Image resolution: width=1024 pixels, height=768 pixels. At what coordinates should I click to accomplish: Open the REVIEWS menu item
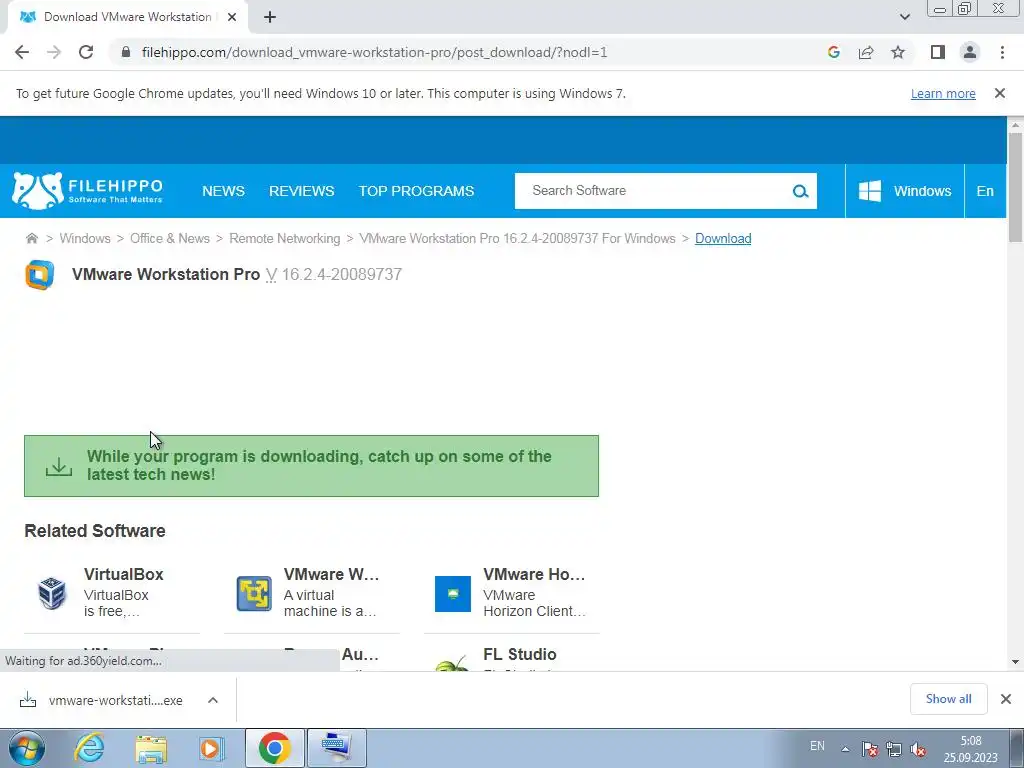point(302,191)
